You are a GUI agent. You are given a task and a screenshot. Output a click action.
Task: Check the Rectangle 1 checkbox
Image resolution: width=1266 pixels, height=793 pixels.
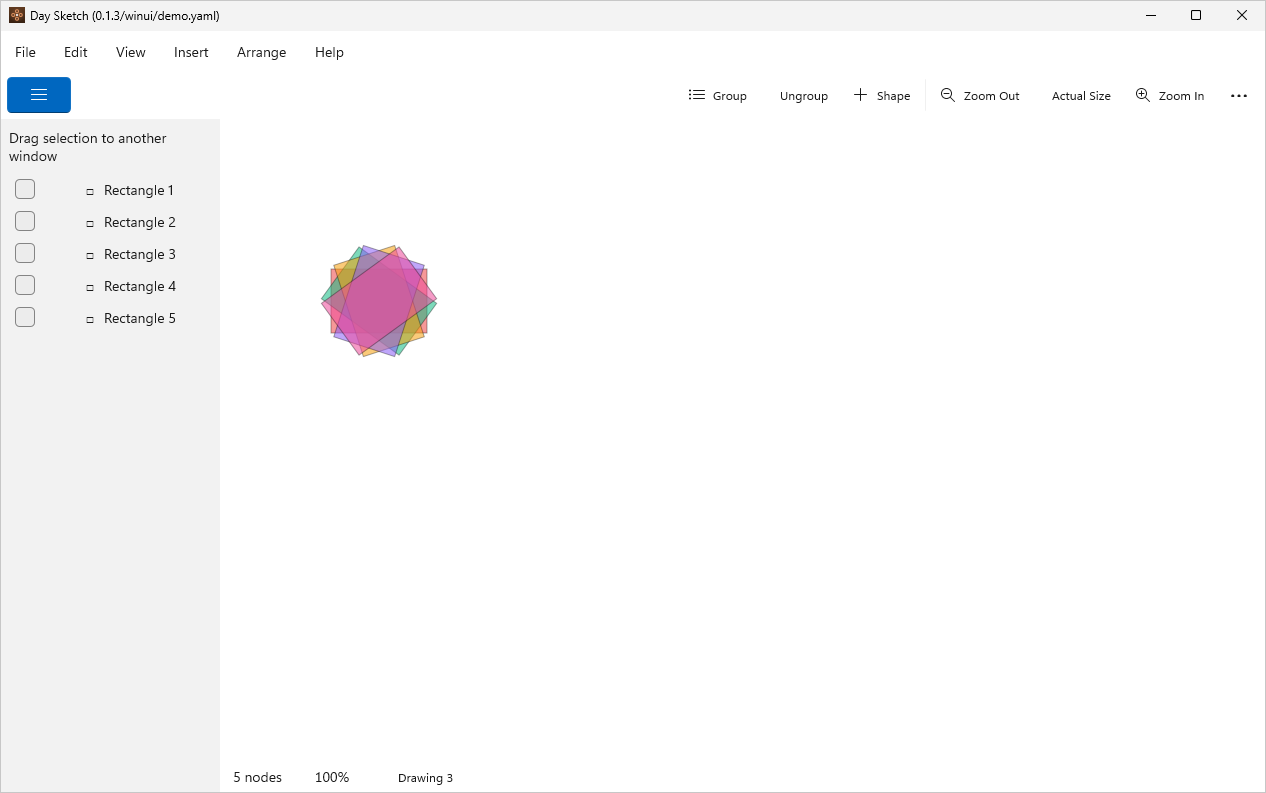(x=25, y=189)
